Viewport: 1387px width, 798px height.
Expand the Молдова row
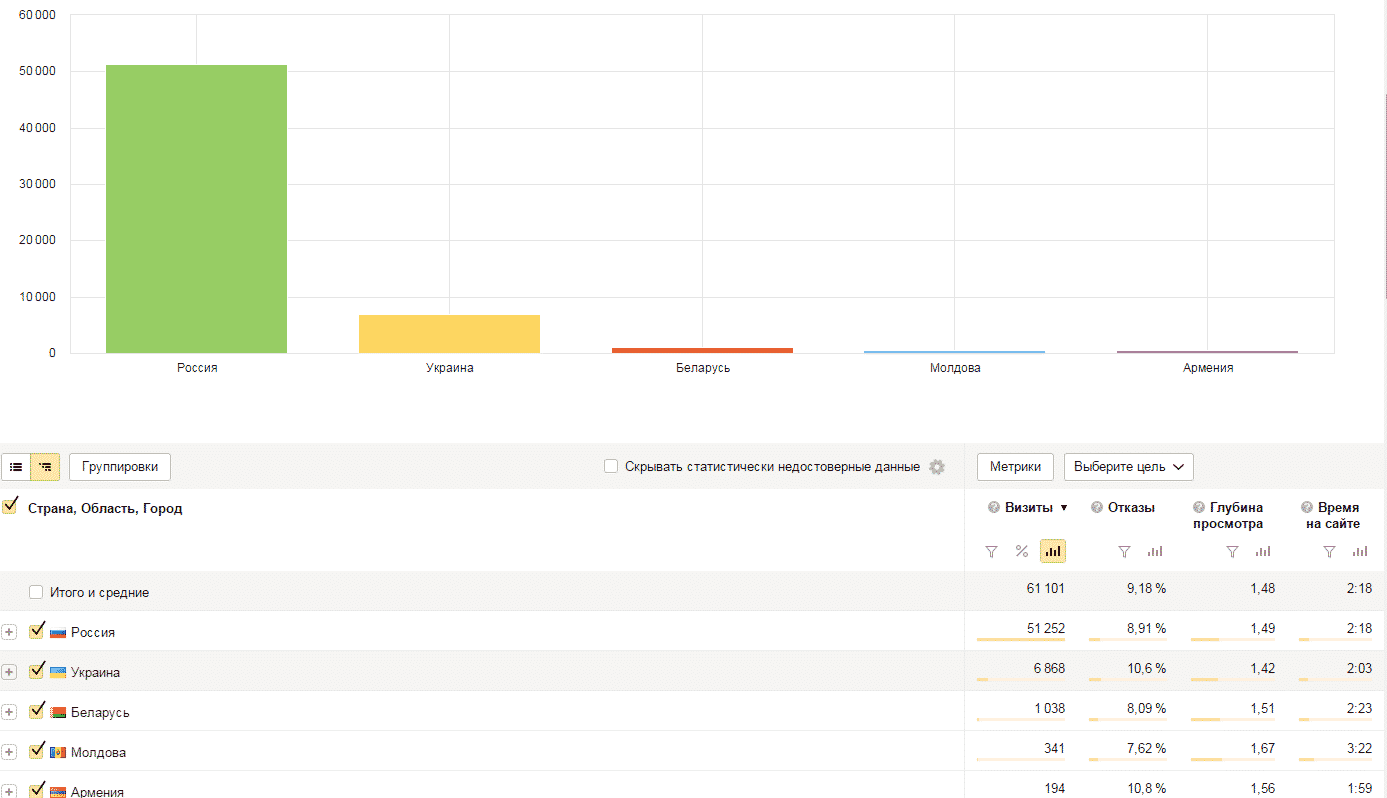tap(10, 752)
